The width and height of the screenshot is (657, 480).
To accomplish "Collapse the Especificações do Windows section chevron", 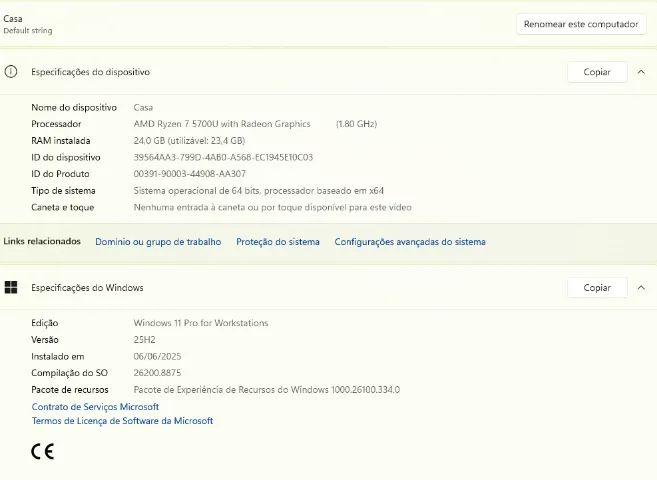I will pos(641,288).
